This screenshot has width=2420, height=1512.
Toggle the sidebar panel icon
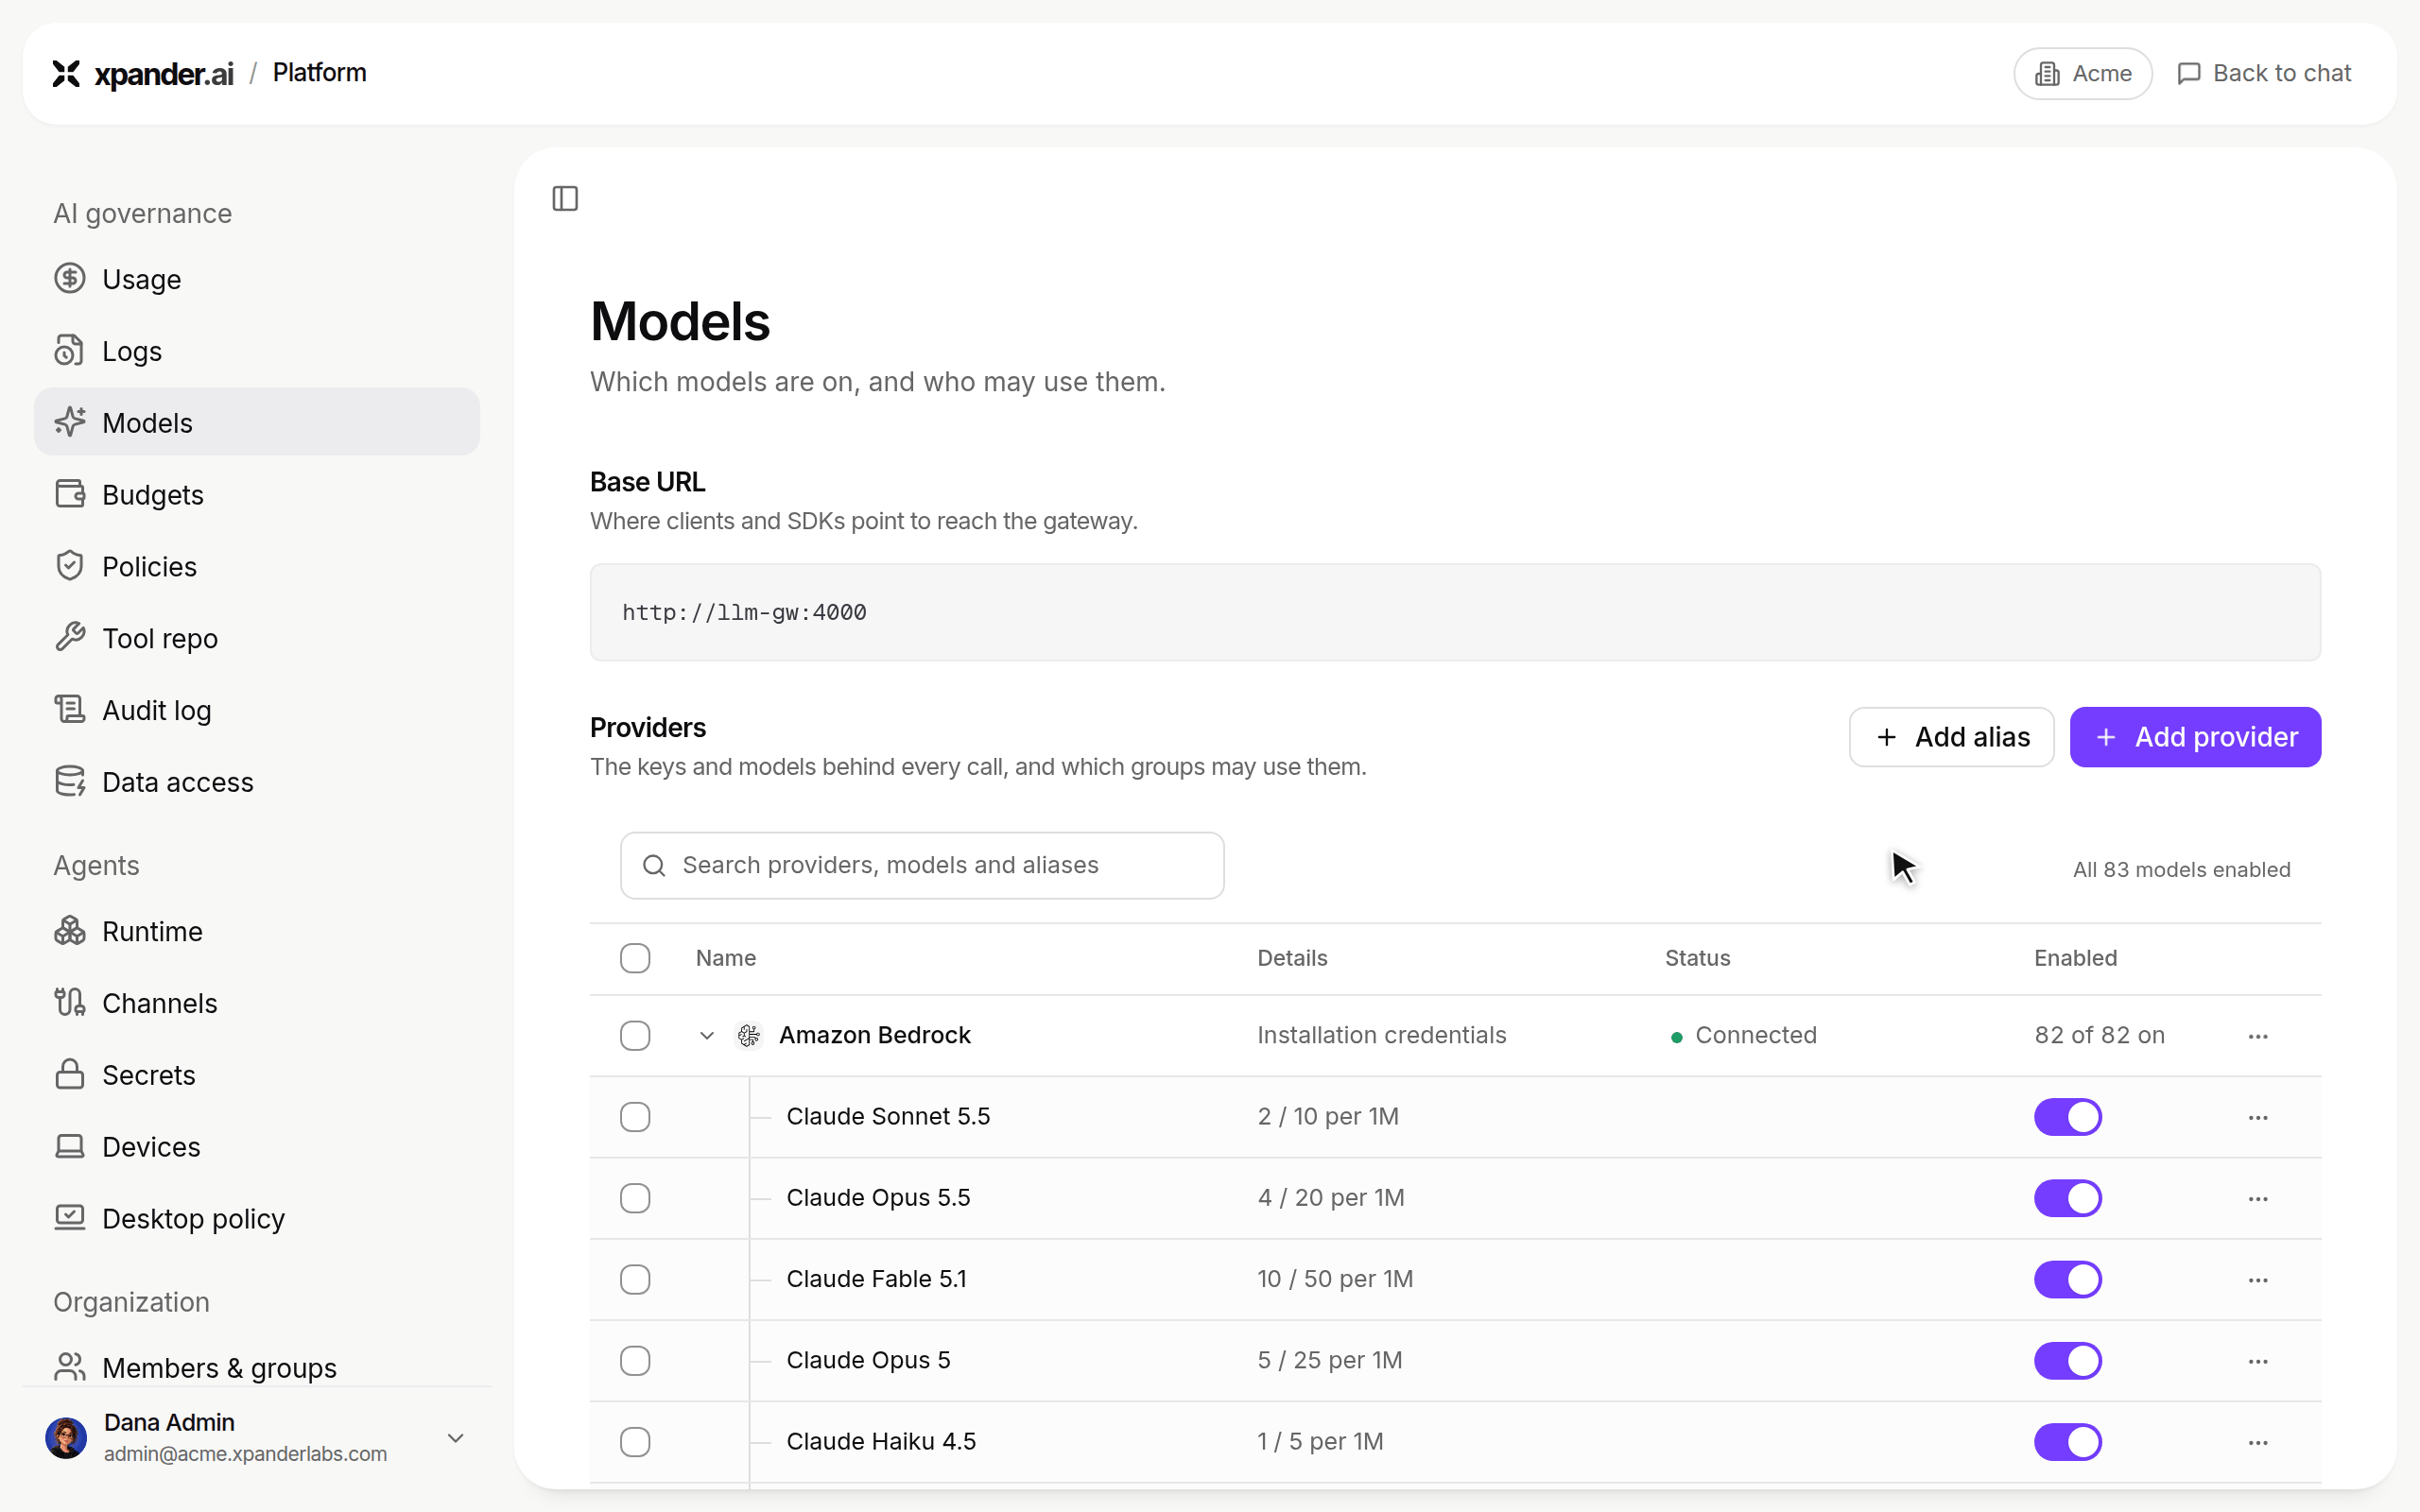[565, 199]
